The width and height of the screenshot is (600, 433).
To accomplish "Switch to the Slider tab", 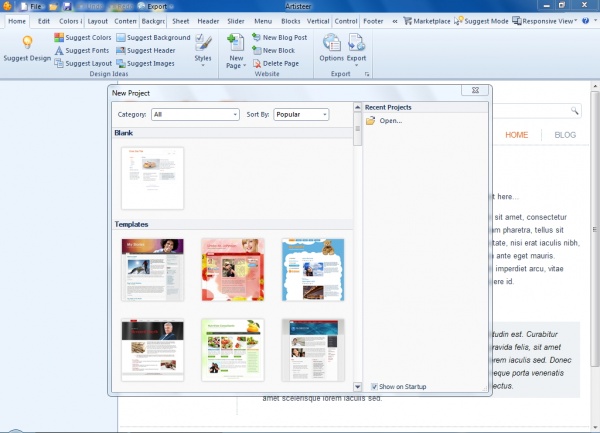I will click(236, 21).
